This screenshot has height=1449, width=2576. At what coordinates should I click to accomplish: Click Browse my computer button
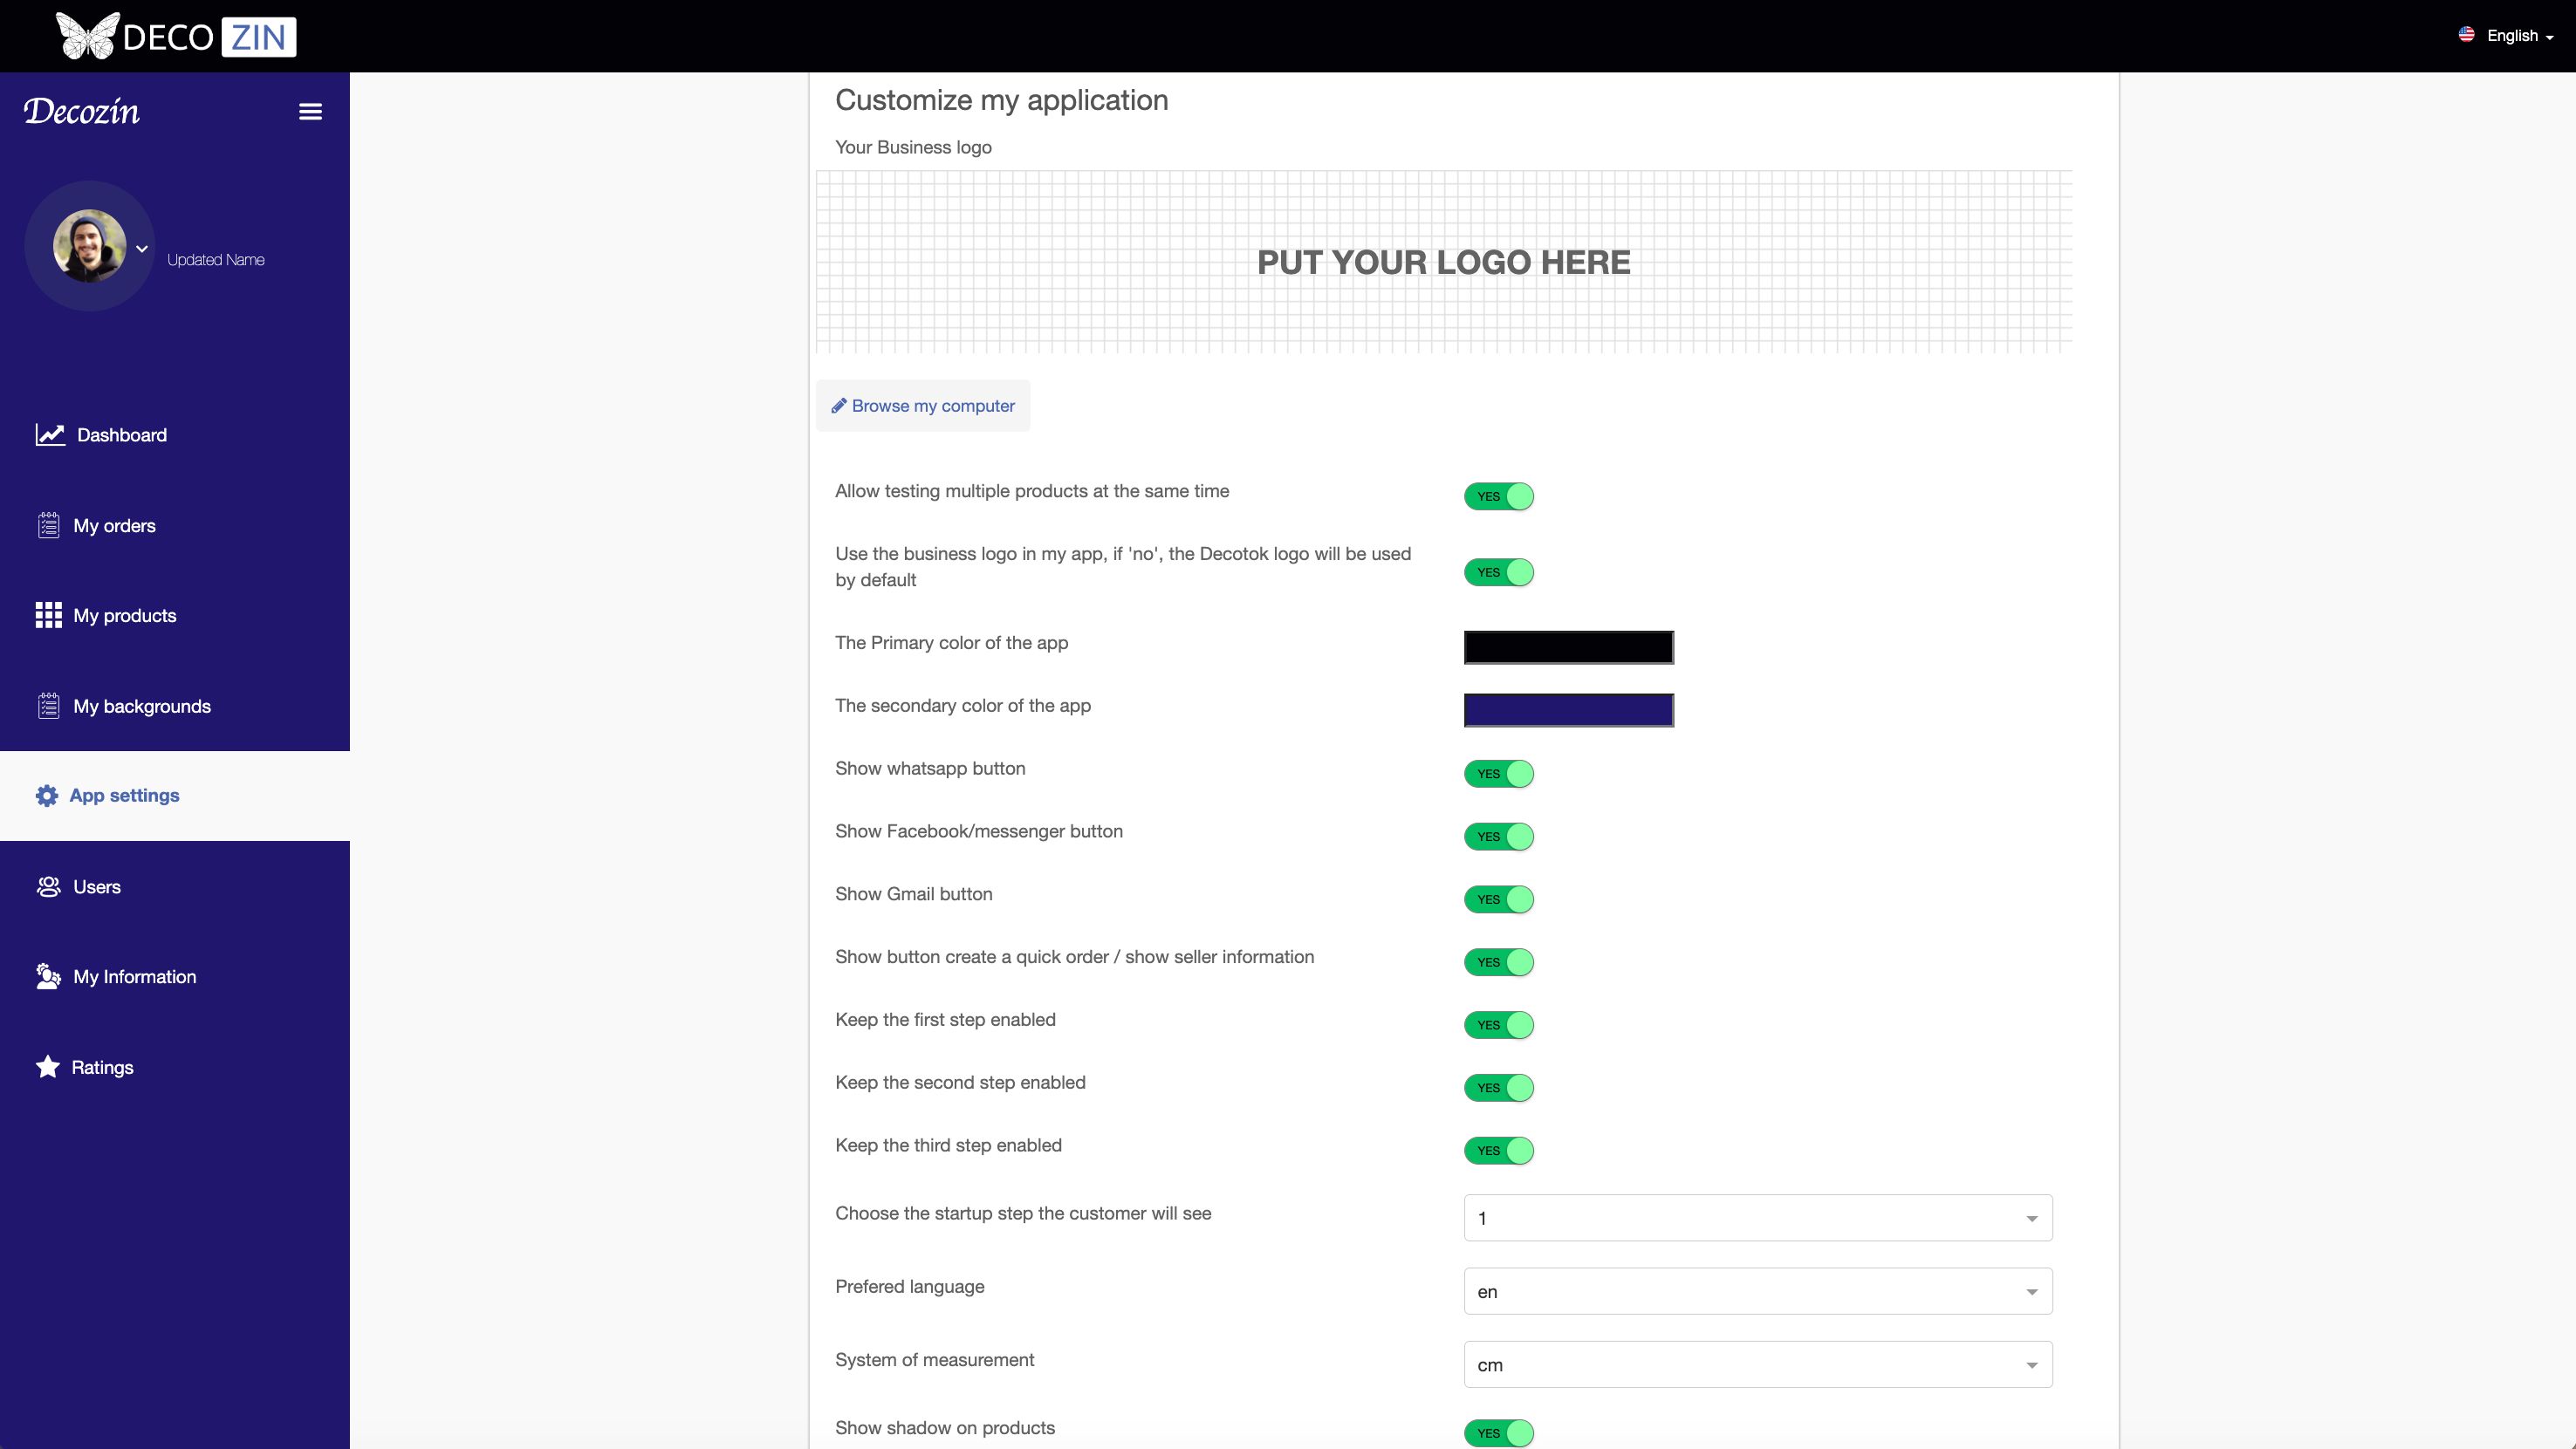(922, 406)
